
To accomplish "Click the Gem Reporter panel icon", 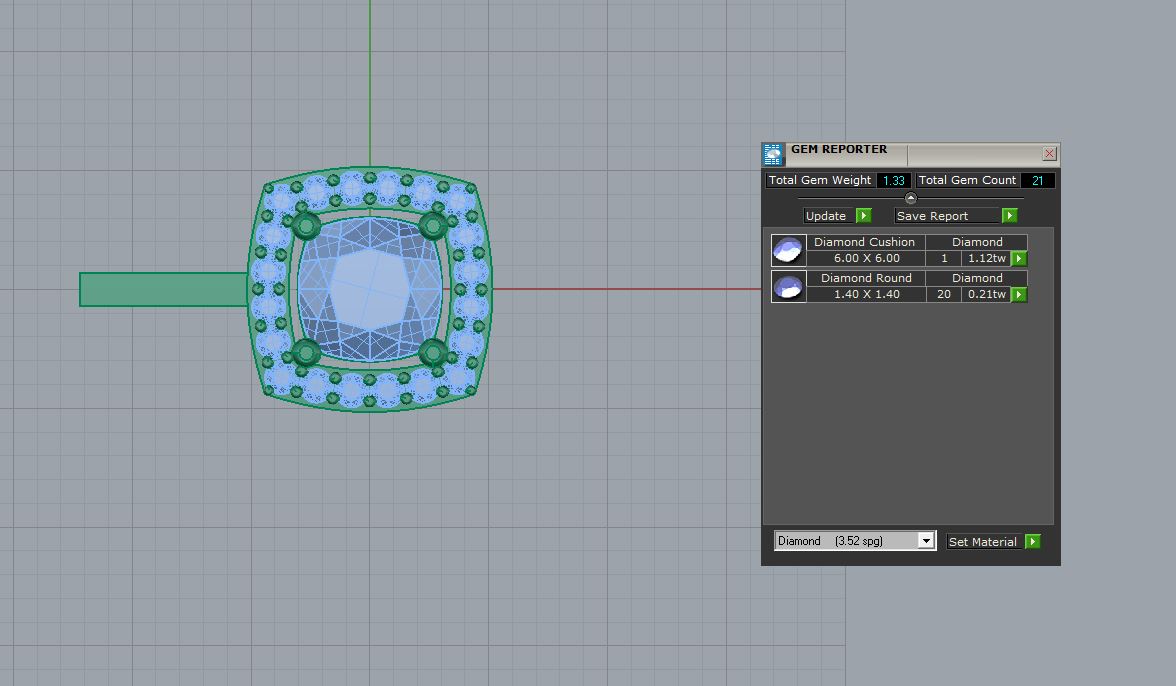I will click(x=773, y=154).
